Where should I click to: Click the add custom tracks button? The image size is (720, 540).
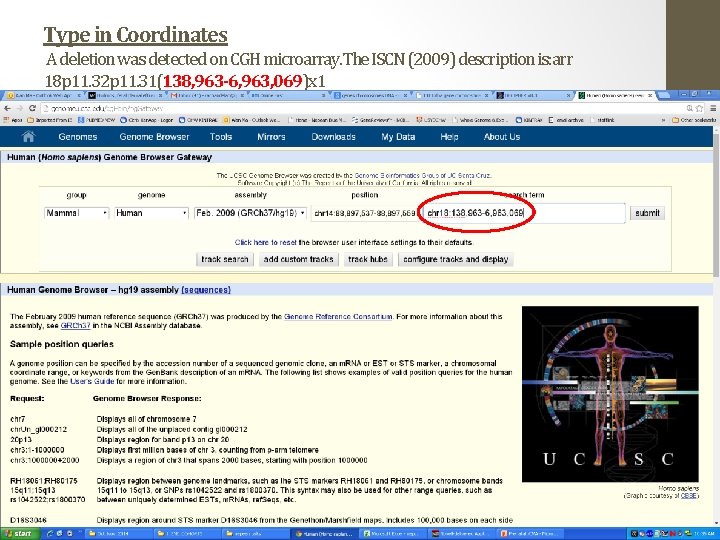point(298,259)
